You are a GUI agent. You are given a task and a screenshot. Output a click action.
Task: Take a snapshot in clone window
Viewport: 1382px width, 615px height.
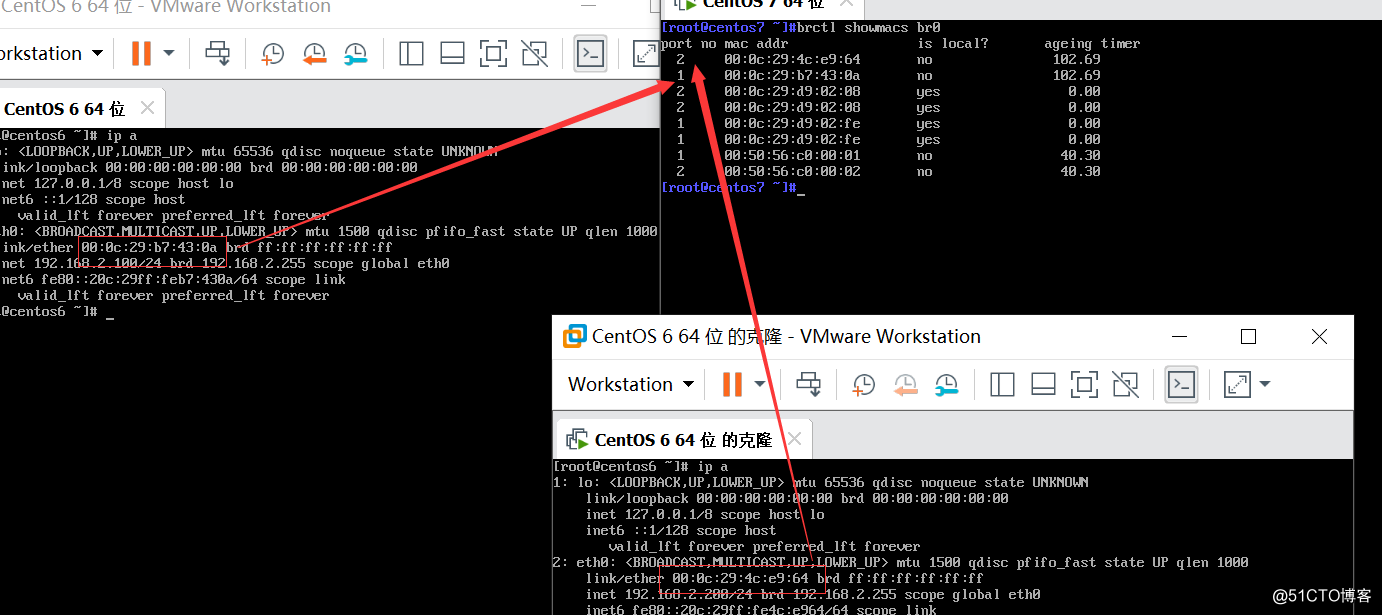click(863, 384)
